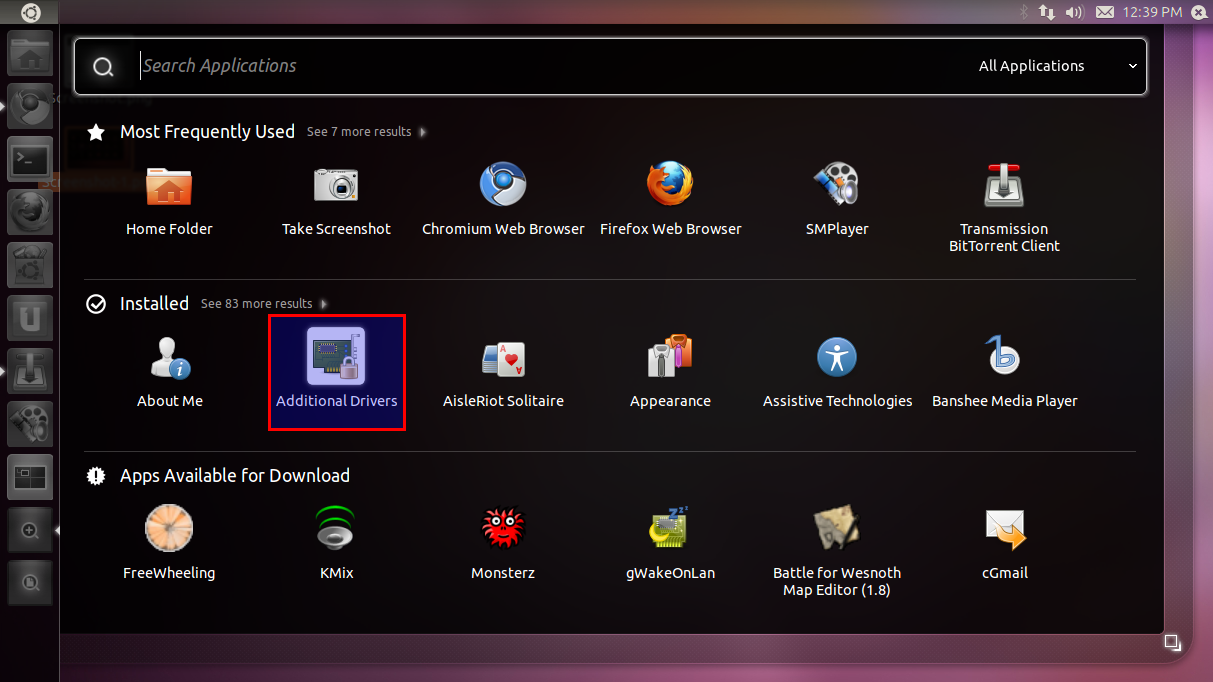This screenshot has width=1213, height=682.
Task: Launch Firefox Web Browser from the dash grid
Action: pos(670,200)
